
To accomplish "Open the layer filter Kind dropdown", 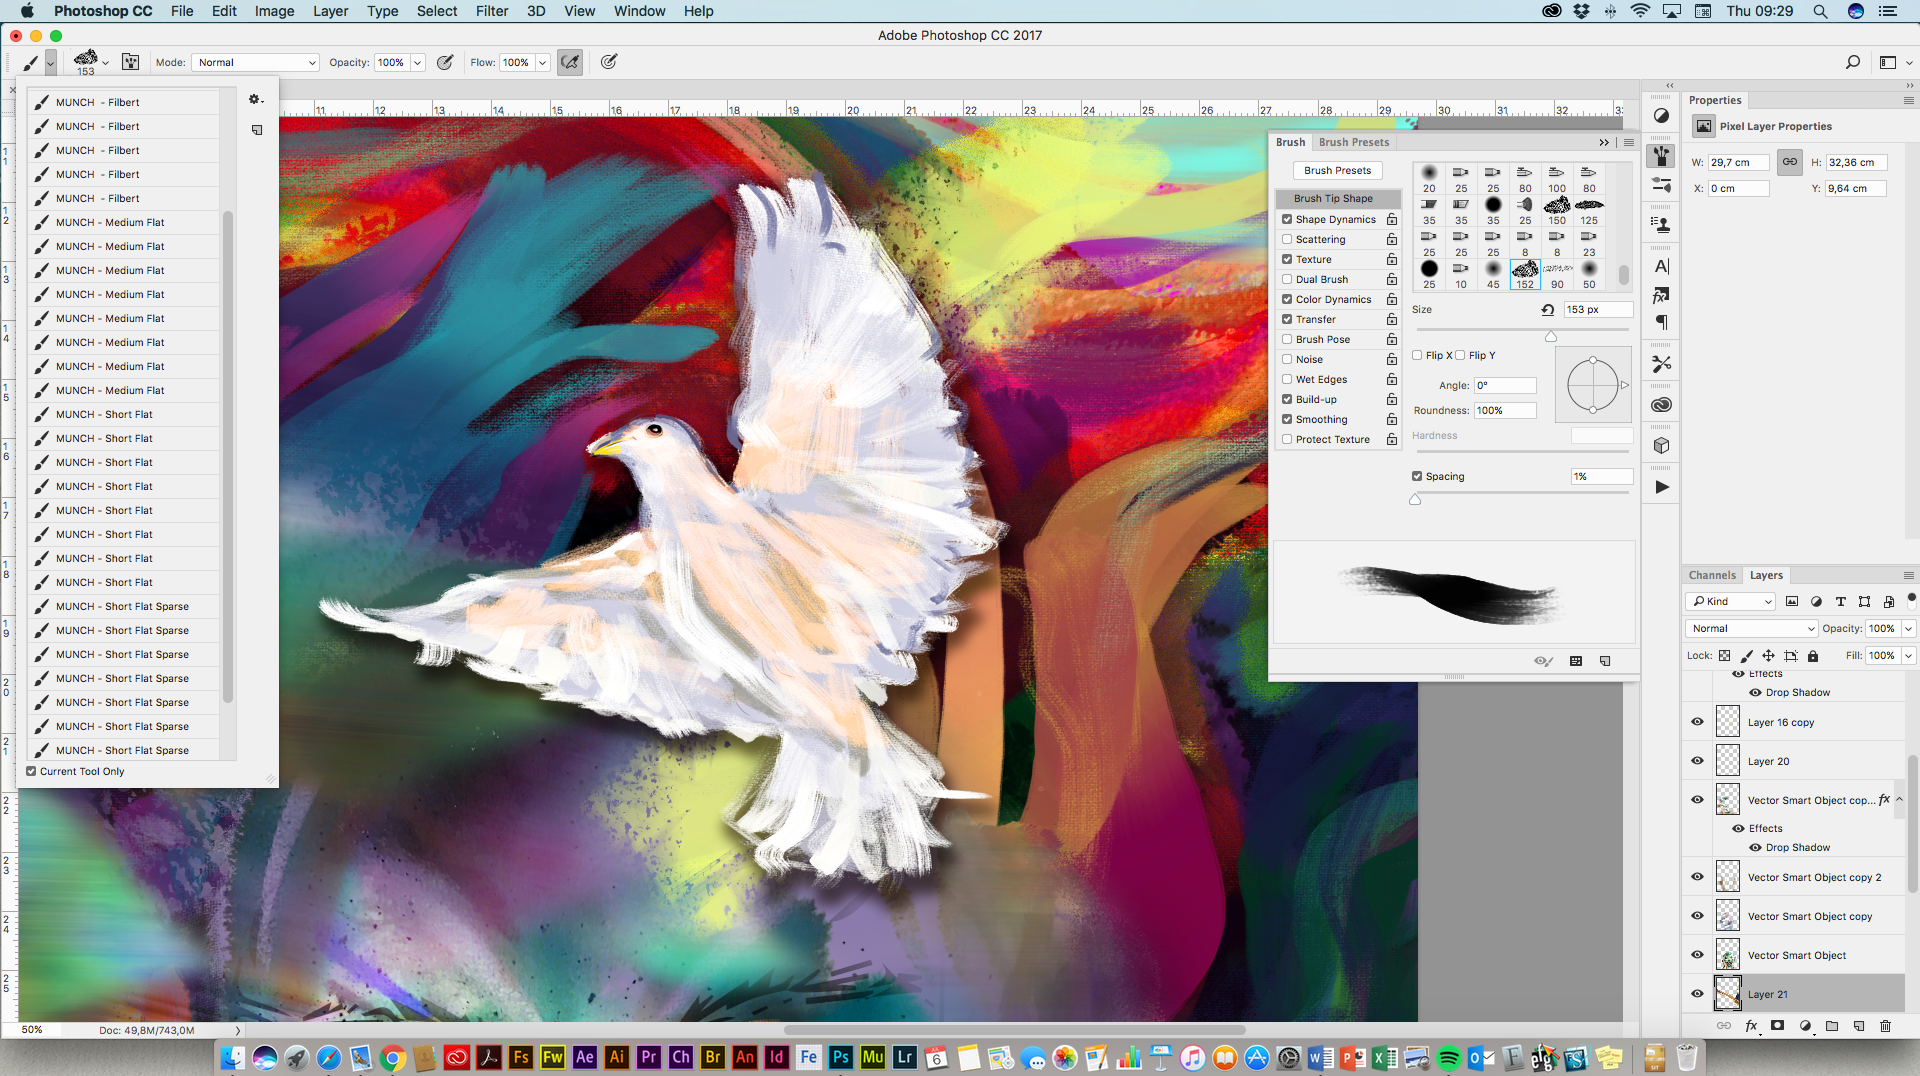I will click(x=1731, y=601).
